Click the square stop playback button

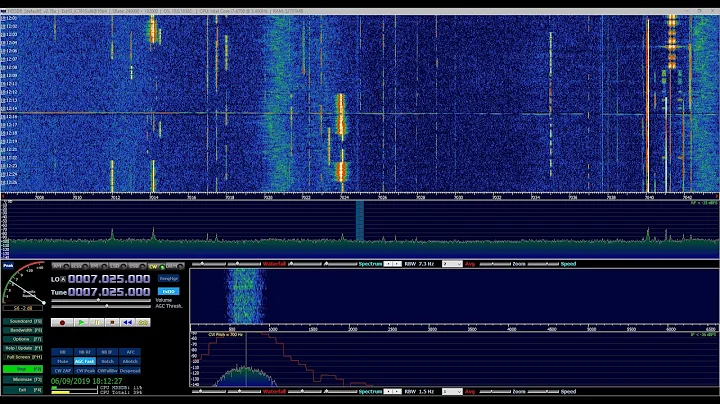112,322
